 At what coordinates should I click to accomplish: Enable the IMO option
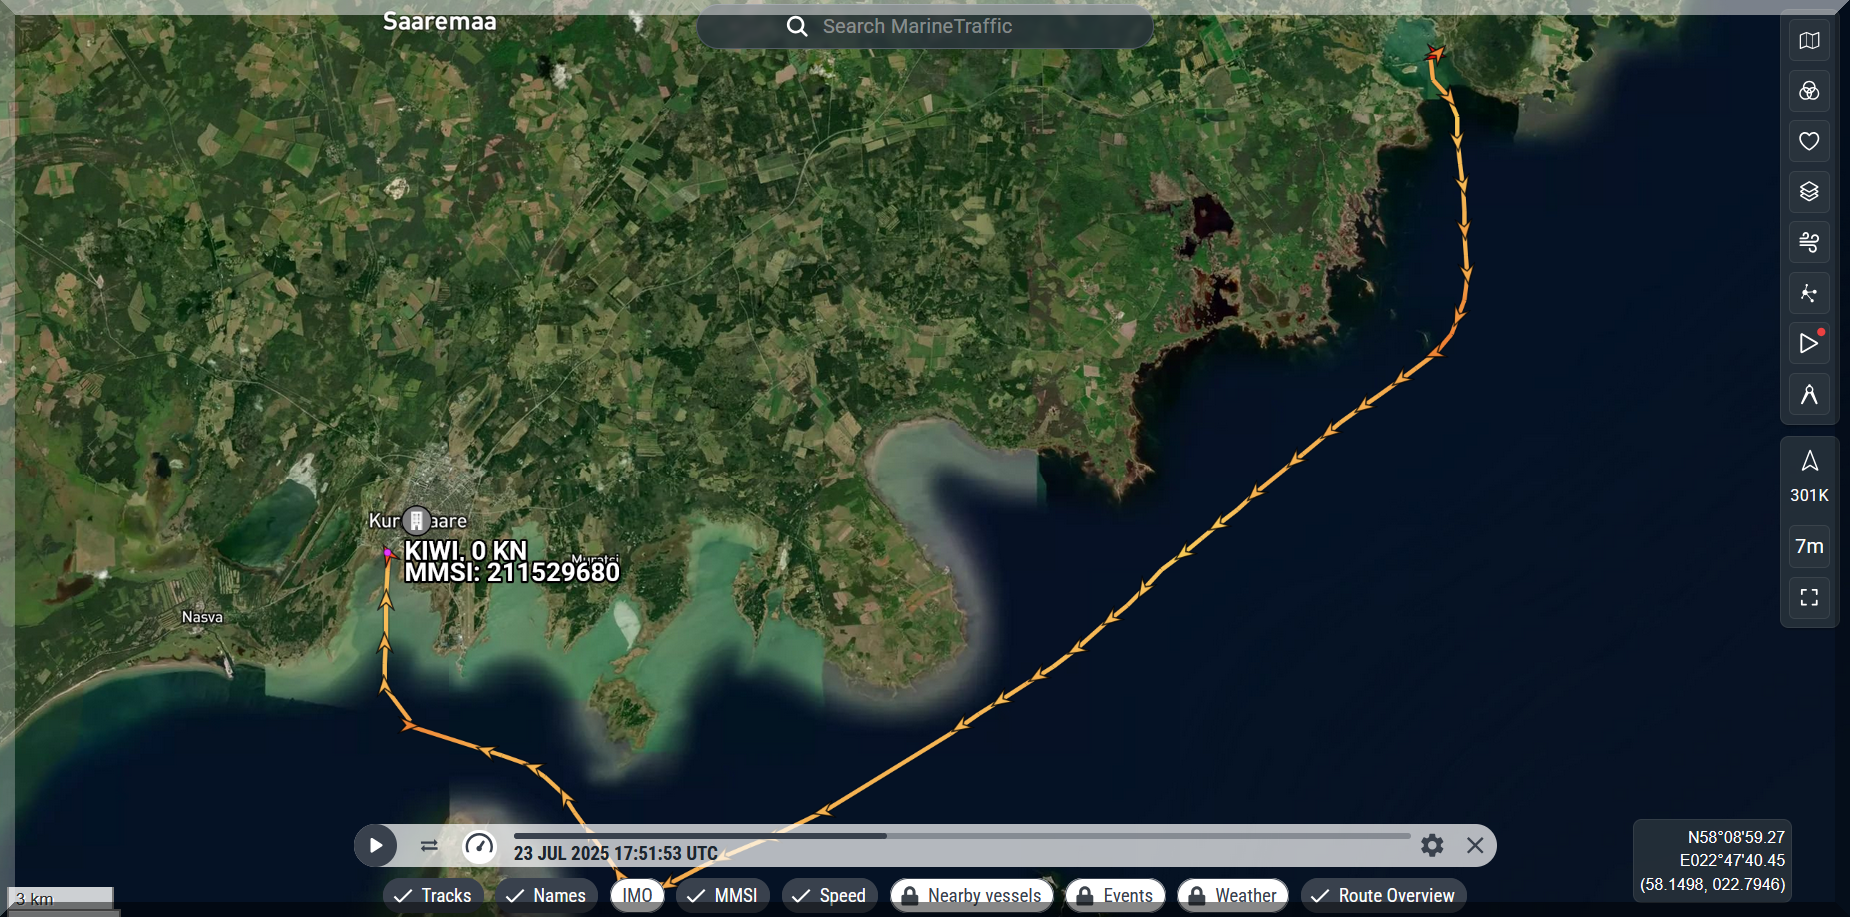[637, 895]
